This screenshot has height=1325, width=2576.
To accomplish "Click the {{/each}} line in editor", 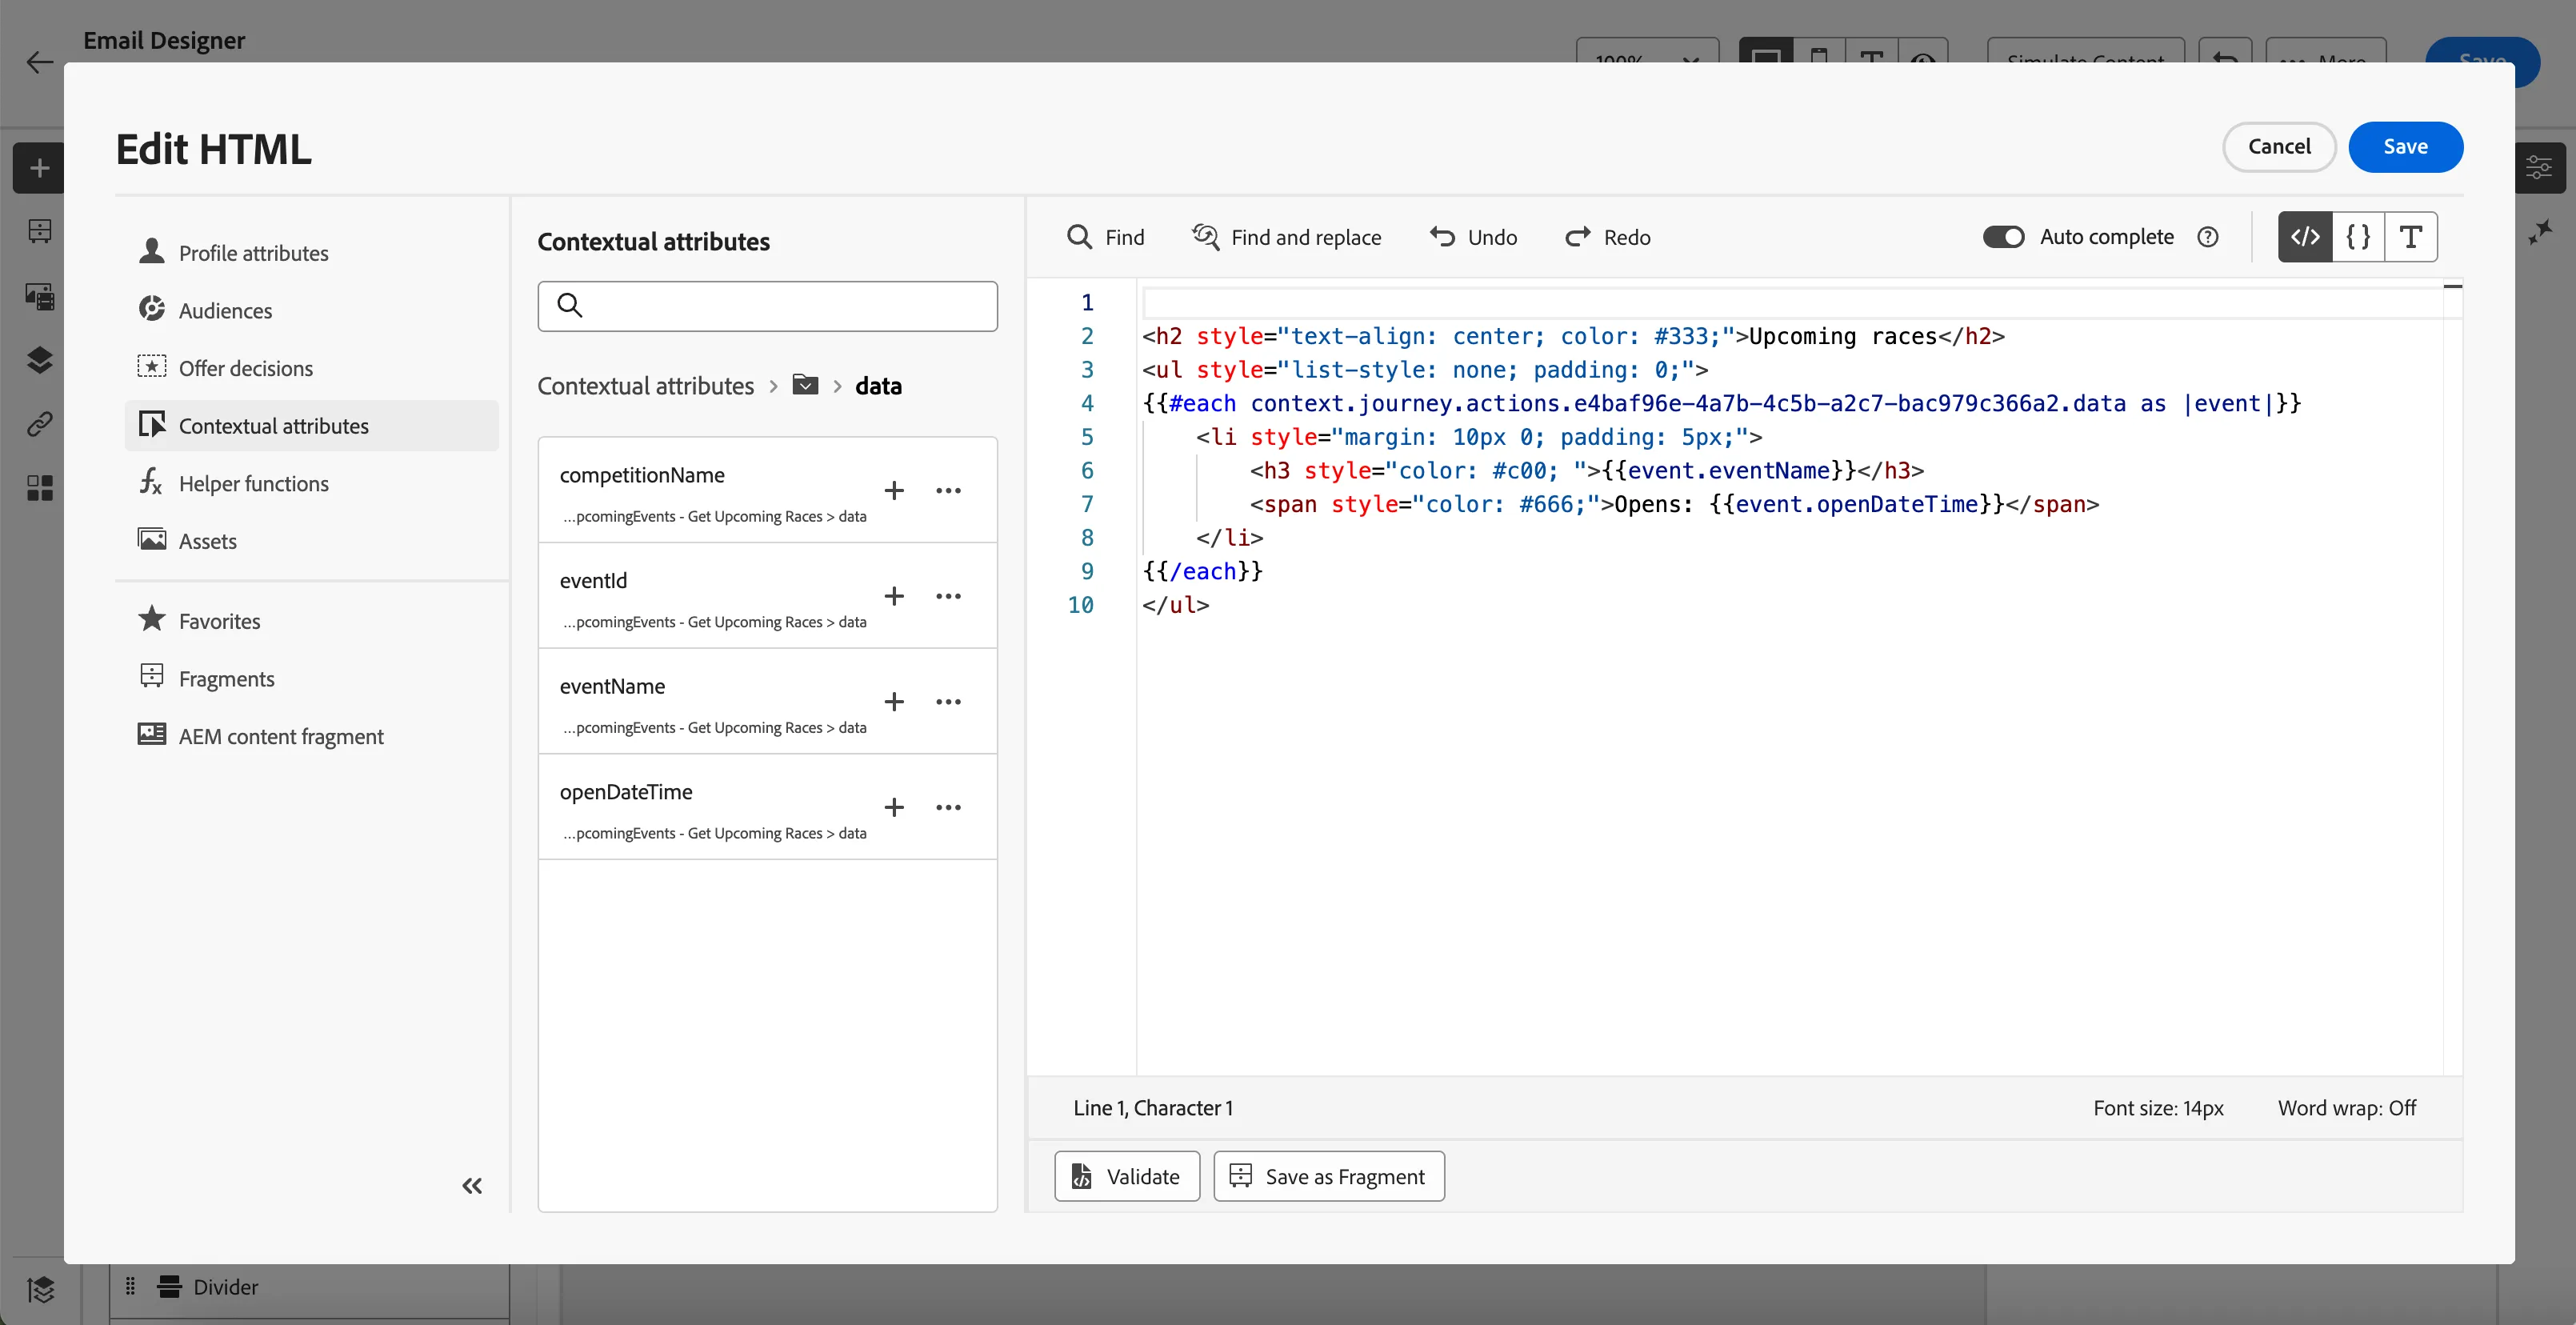I will 1202,571.
